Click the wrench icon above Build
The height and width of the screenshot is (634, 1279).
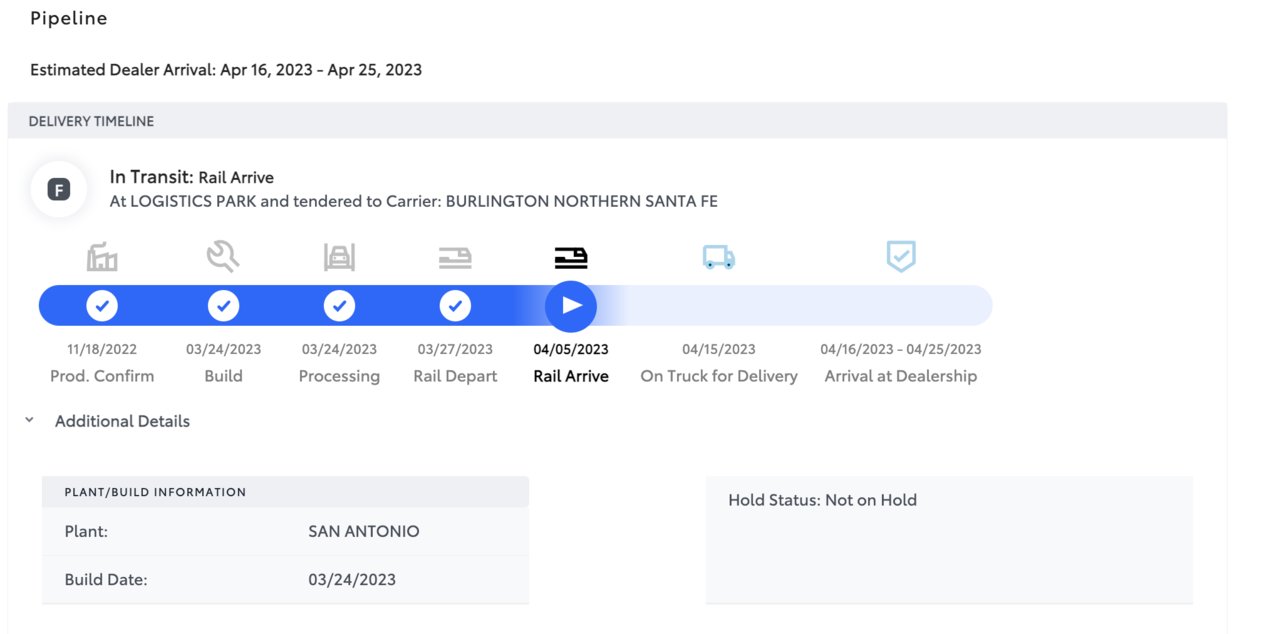point(223,257)
